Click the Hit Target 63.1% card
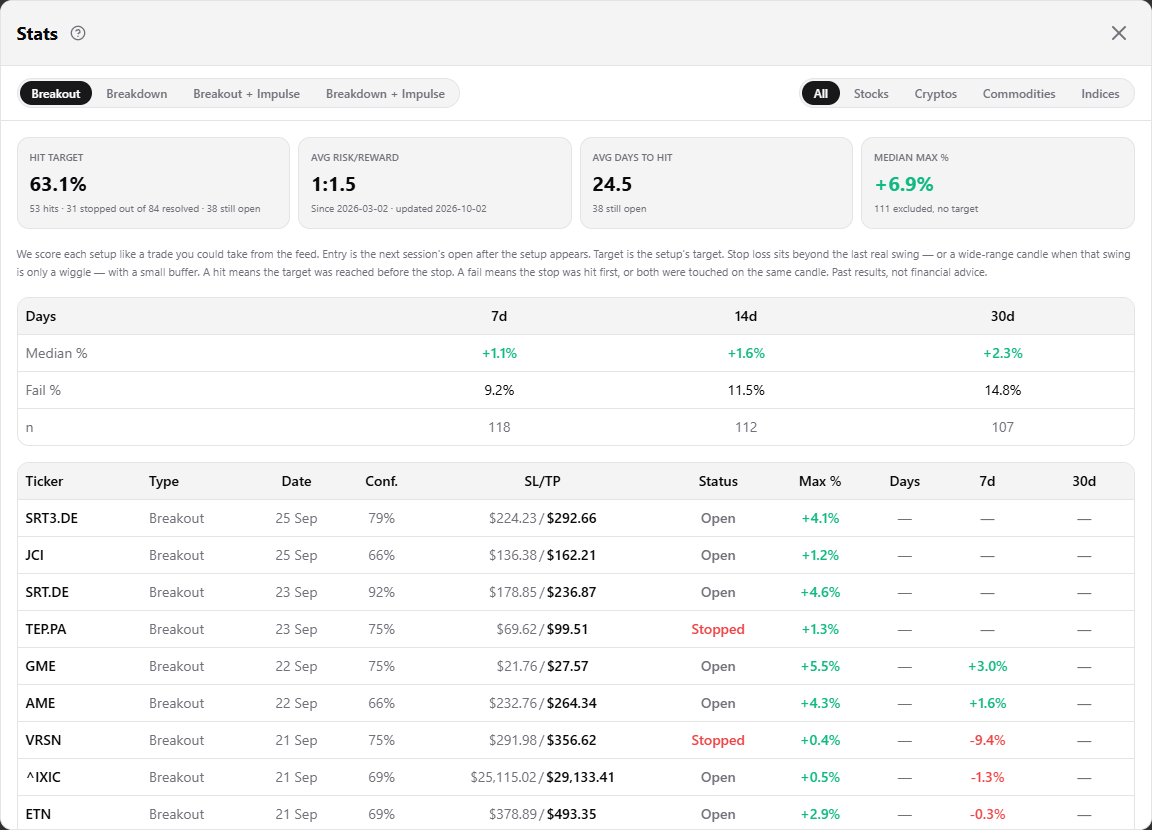This screenshot has height=830, width=1152. point(154,183)
